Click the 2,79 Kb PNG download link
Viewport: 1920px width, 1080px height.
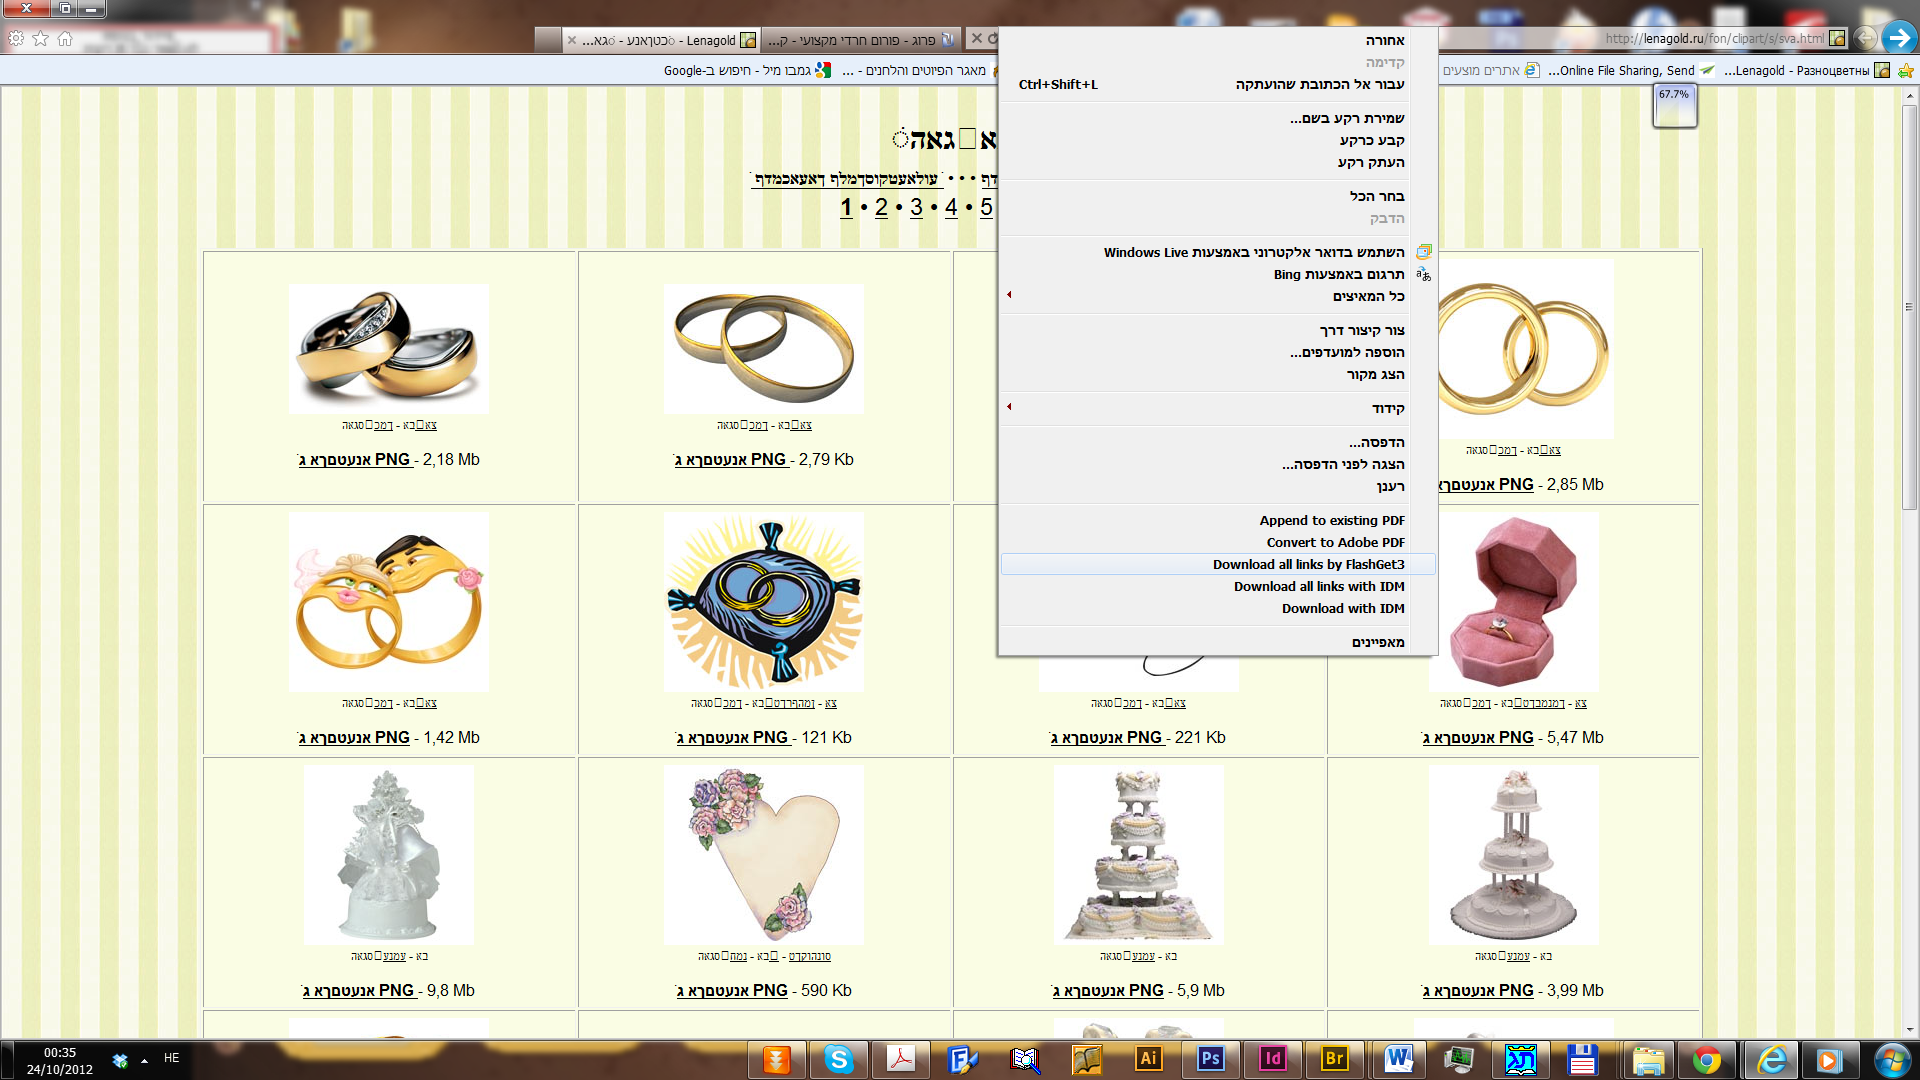(732, 460)
